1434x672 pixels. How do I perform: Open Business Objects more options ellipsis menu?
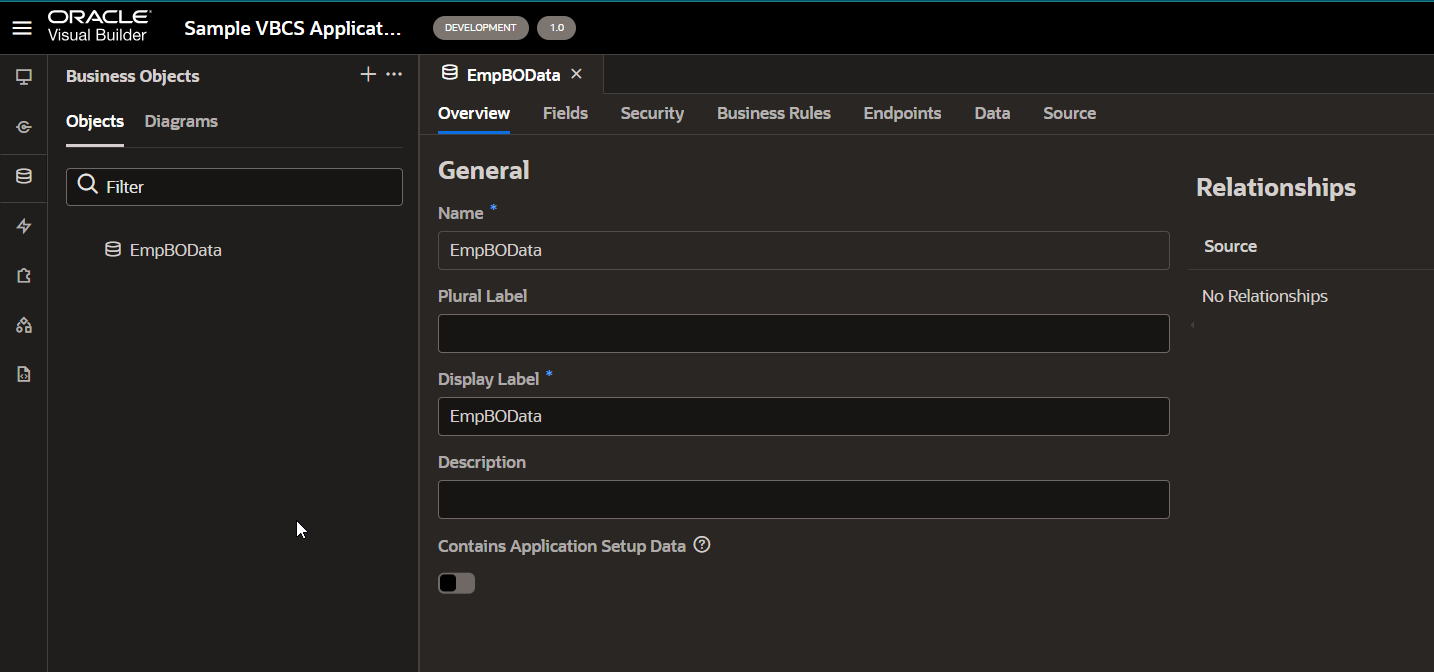[394, 75]
